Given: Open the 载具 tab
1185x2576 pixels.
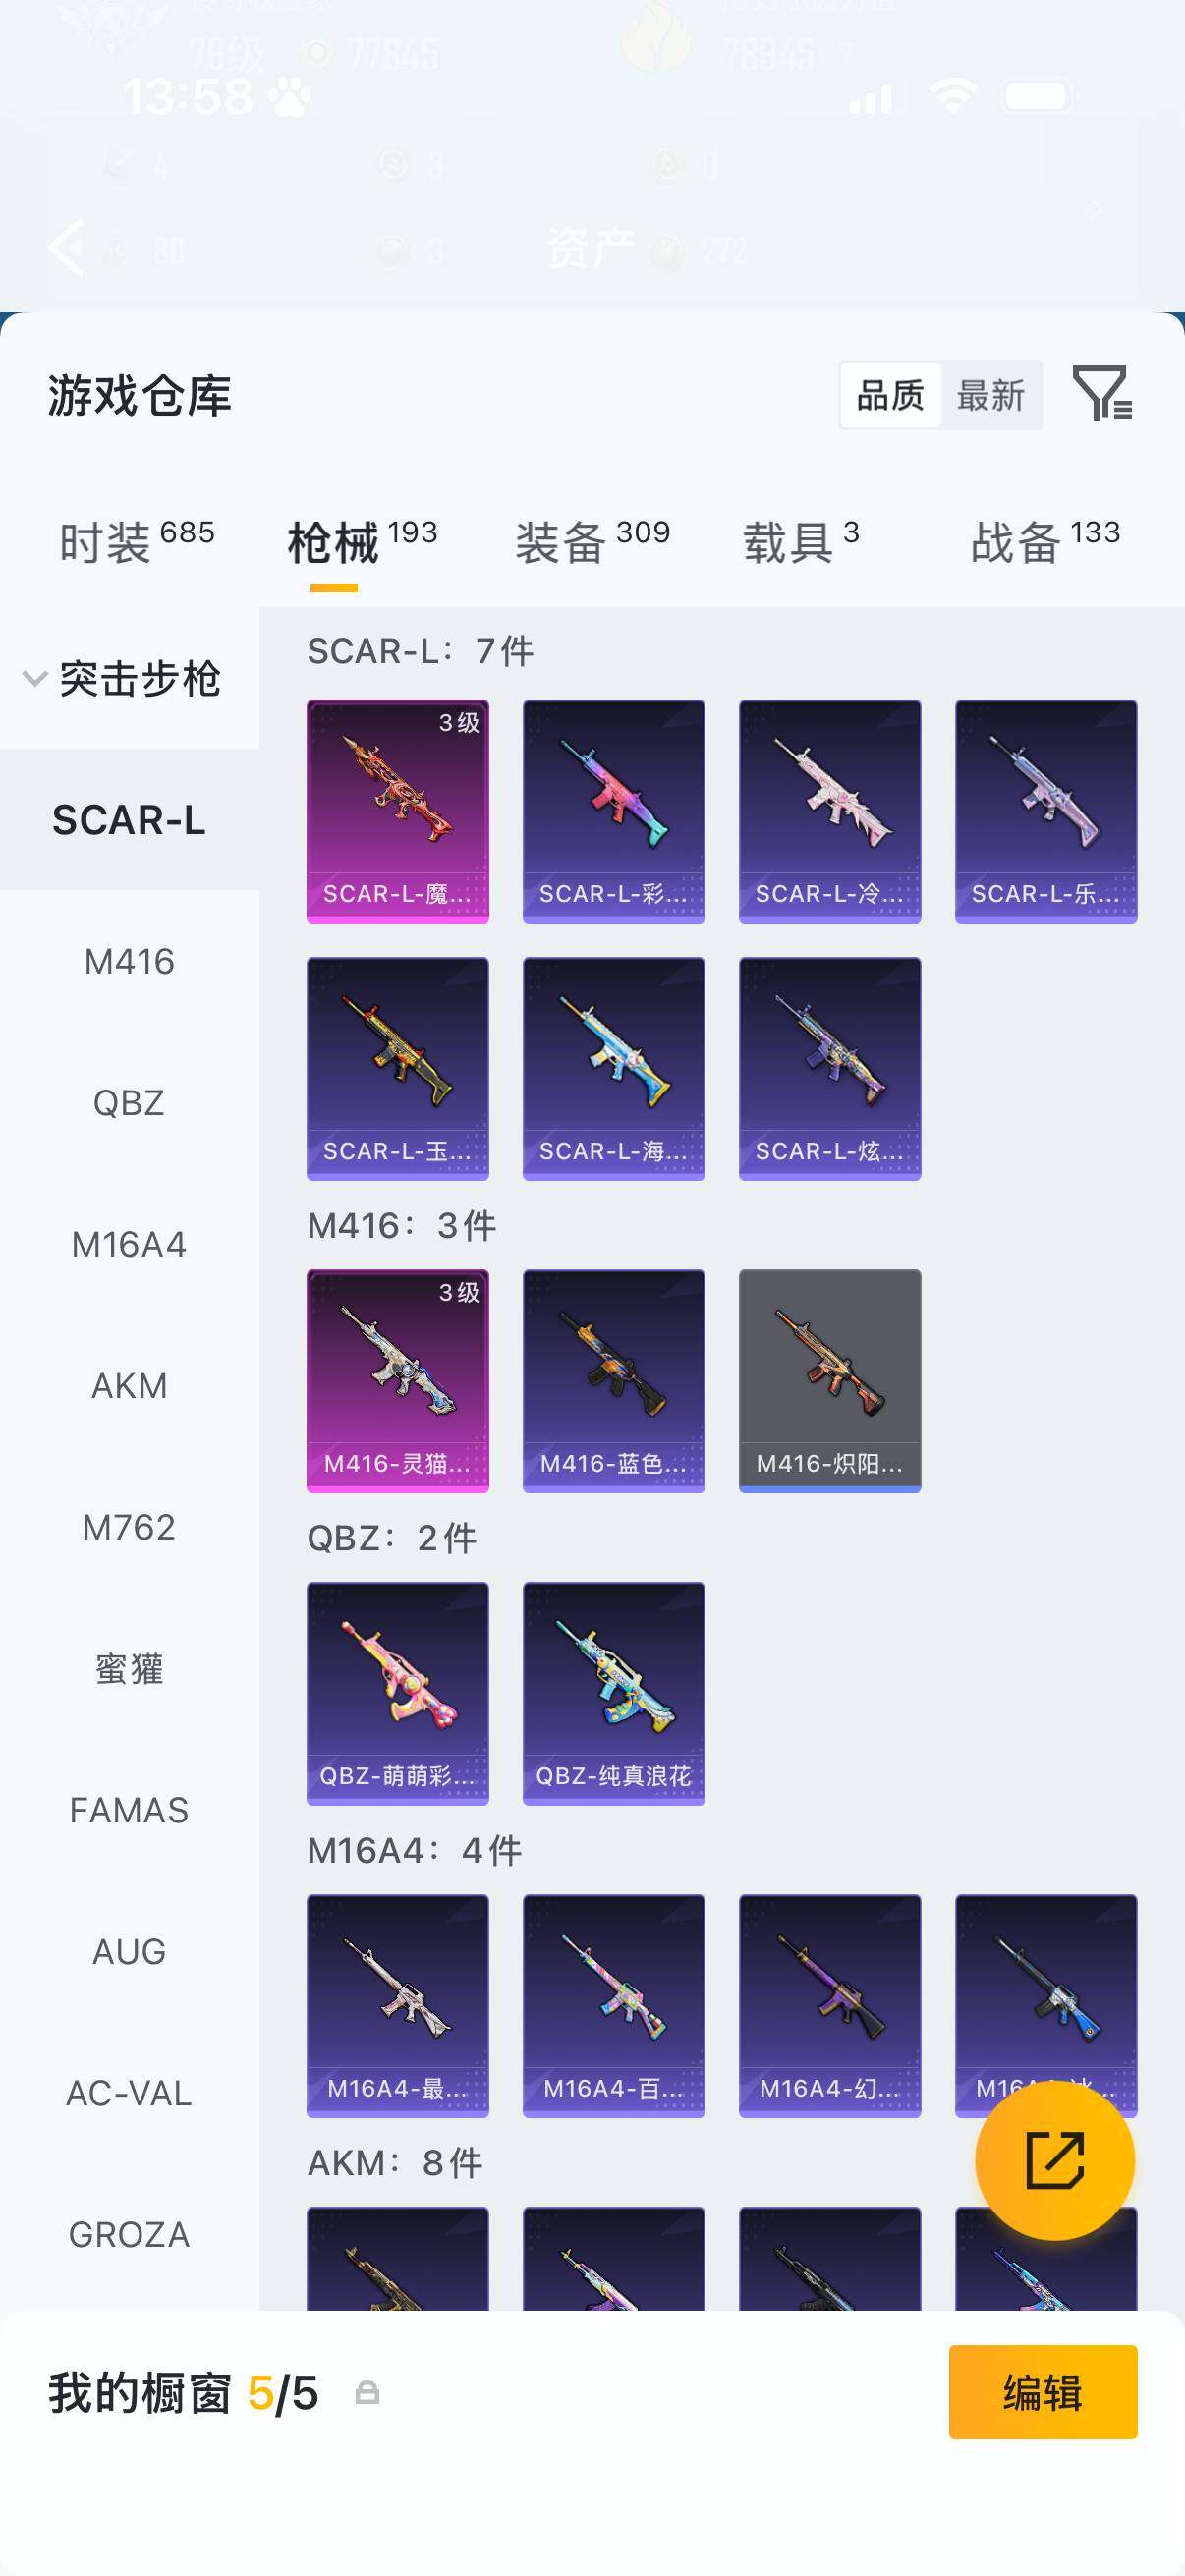Looking at the screenshot, I should click(801, 541).
